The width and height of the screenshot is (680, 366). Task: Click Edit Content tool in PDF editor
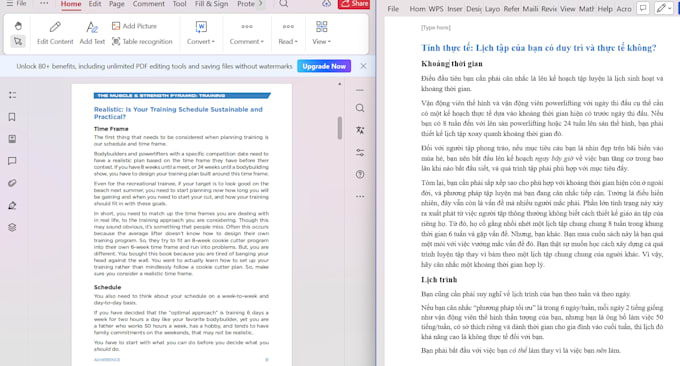click(x=55, y=33)
